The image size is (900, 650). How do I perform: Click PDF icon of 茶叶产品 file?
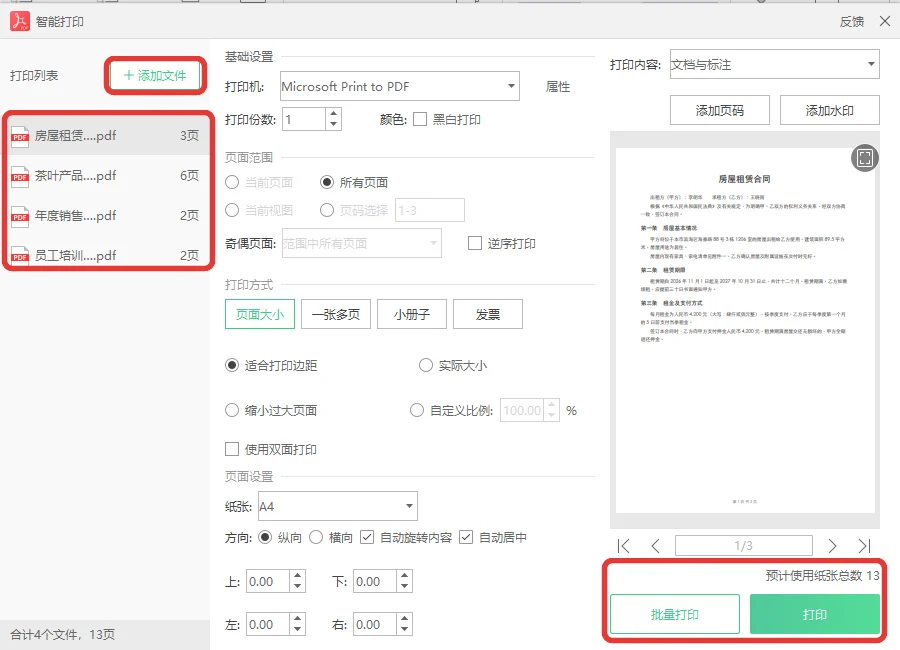coord(20,176)
